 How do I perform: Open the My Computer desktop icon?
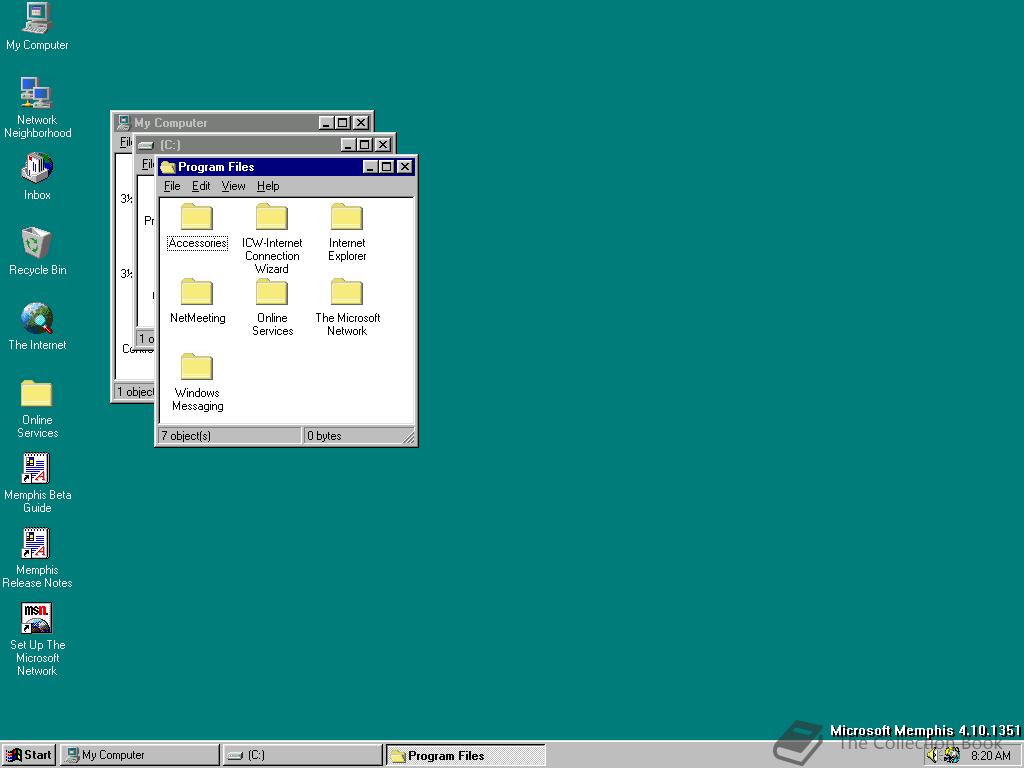click(37, 22)
